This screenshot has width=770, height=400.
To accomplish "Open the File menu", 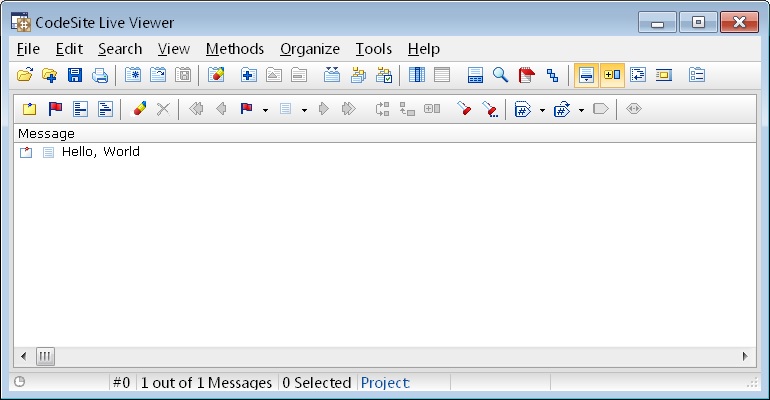I will click(28, 49).
